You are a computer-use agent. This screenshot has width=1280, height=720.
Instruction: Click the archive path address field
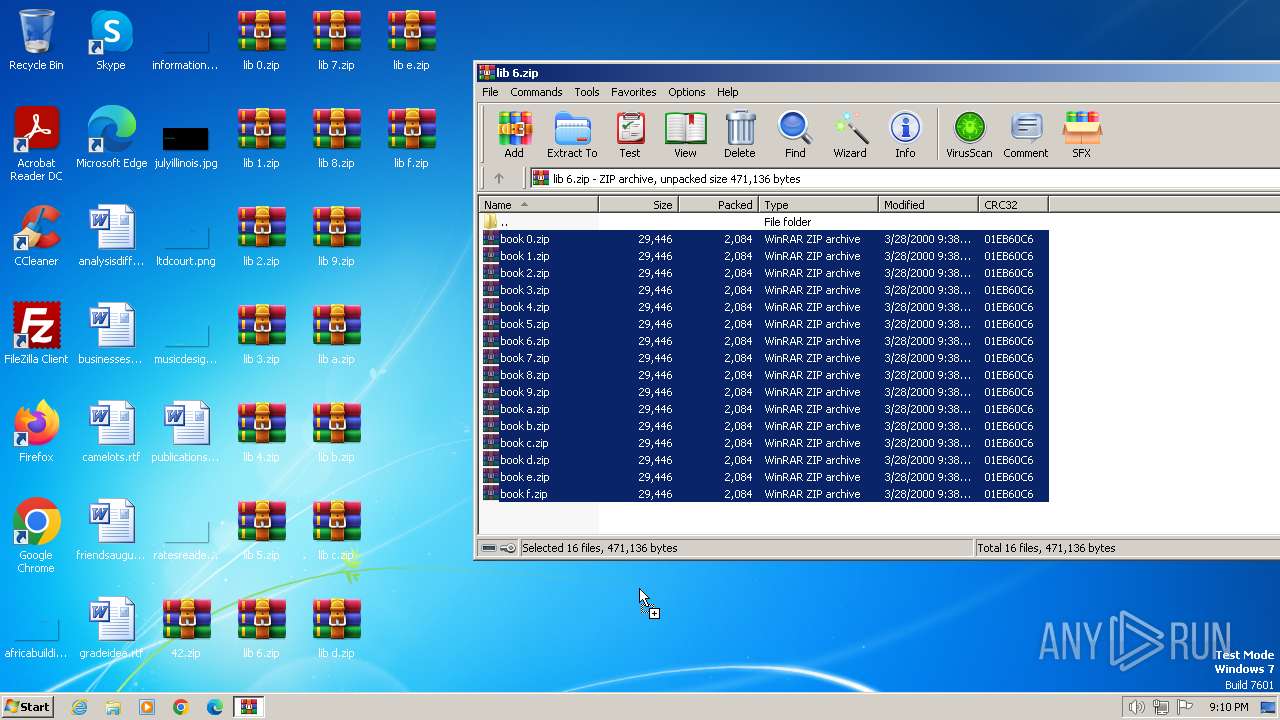(904, 179)
